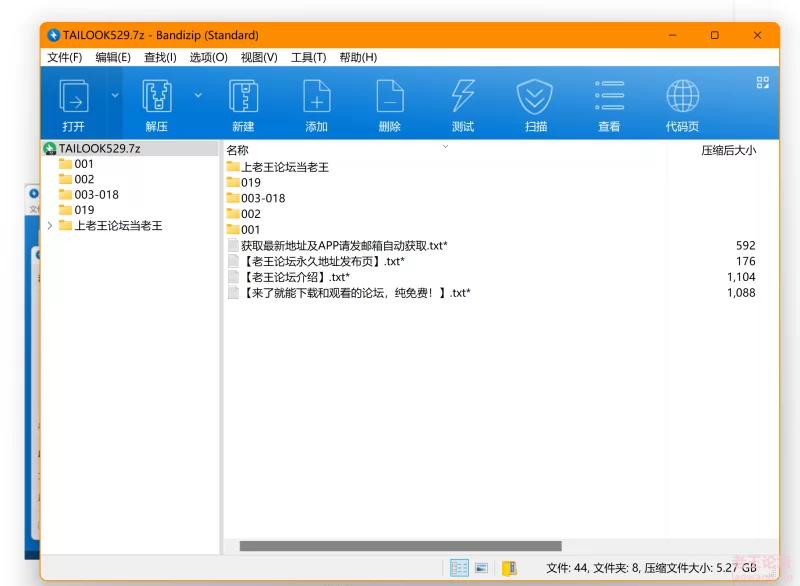Click the Open (打开) toolbar icon
800x586 pixels.
74,96
